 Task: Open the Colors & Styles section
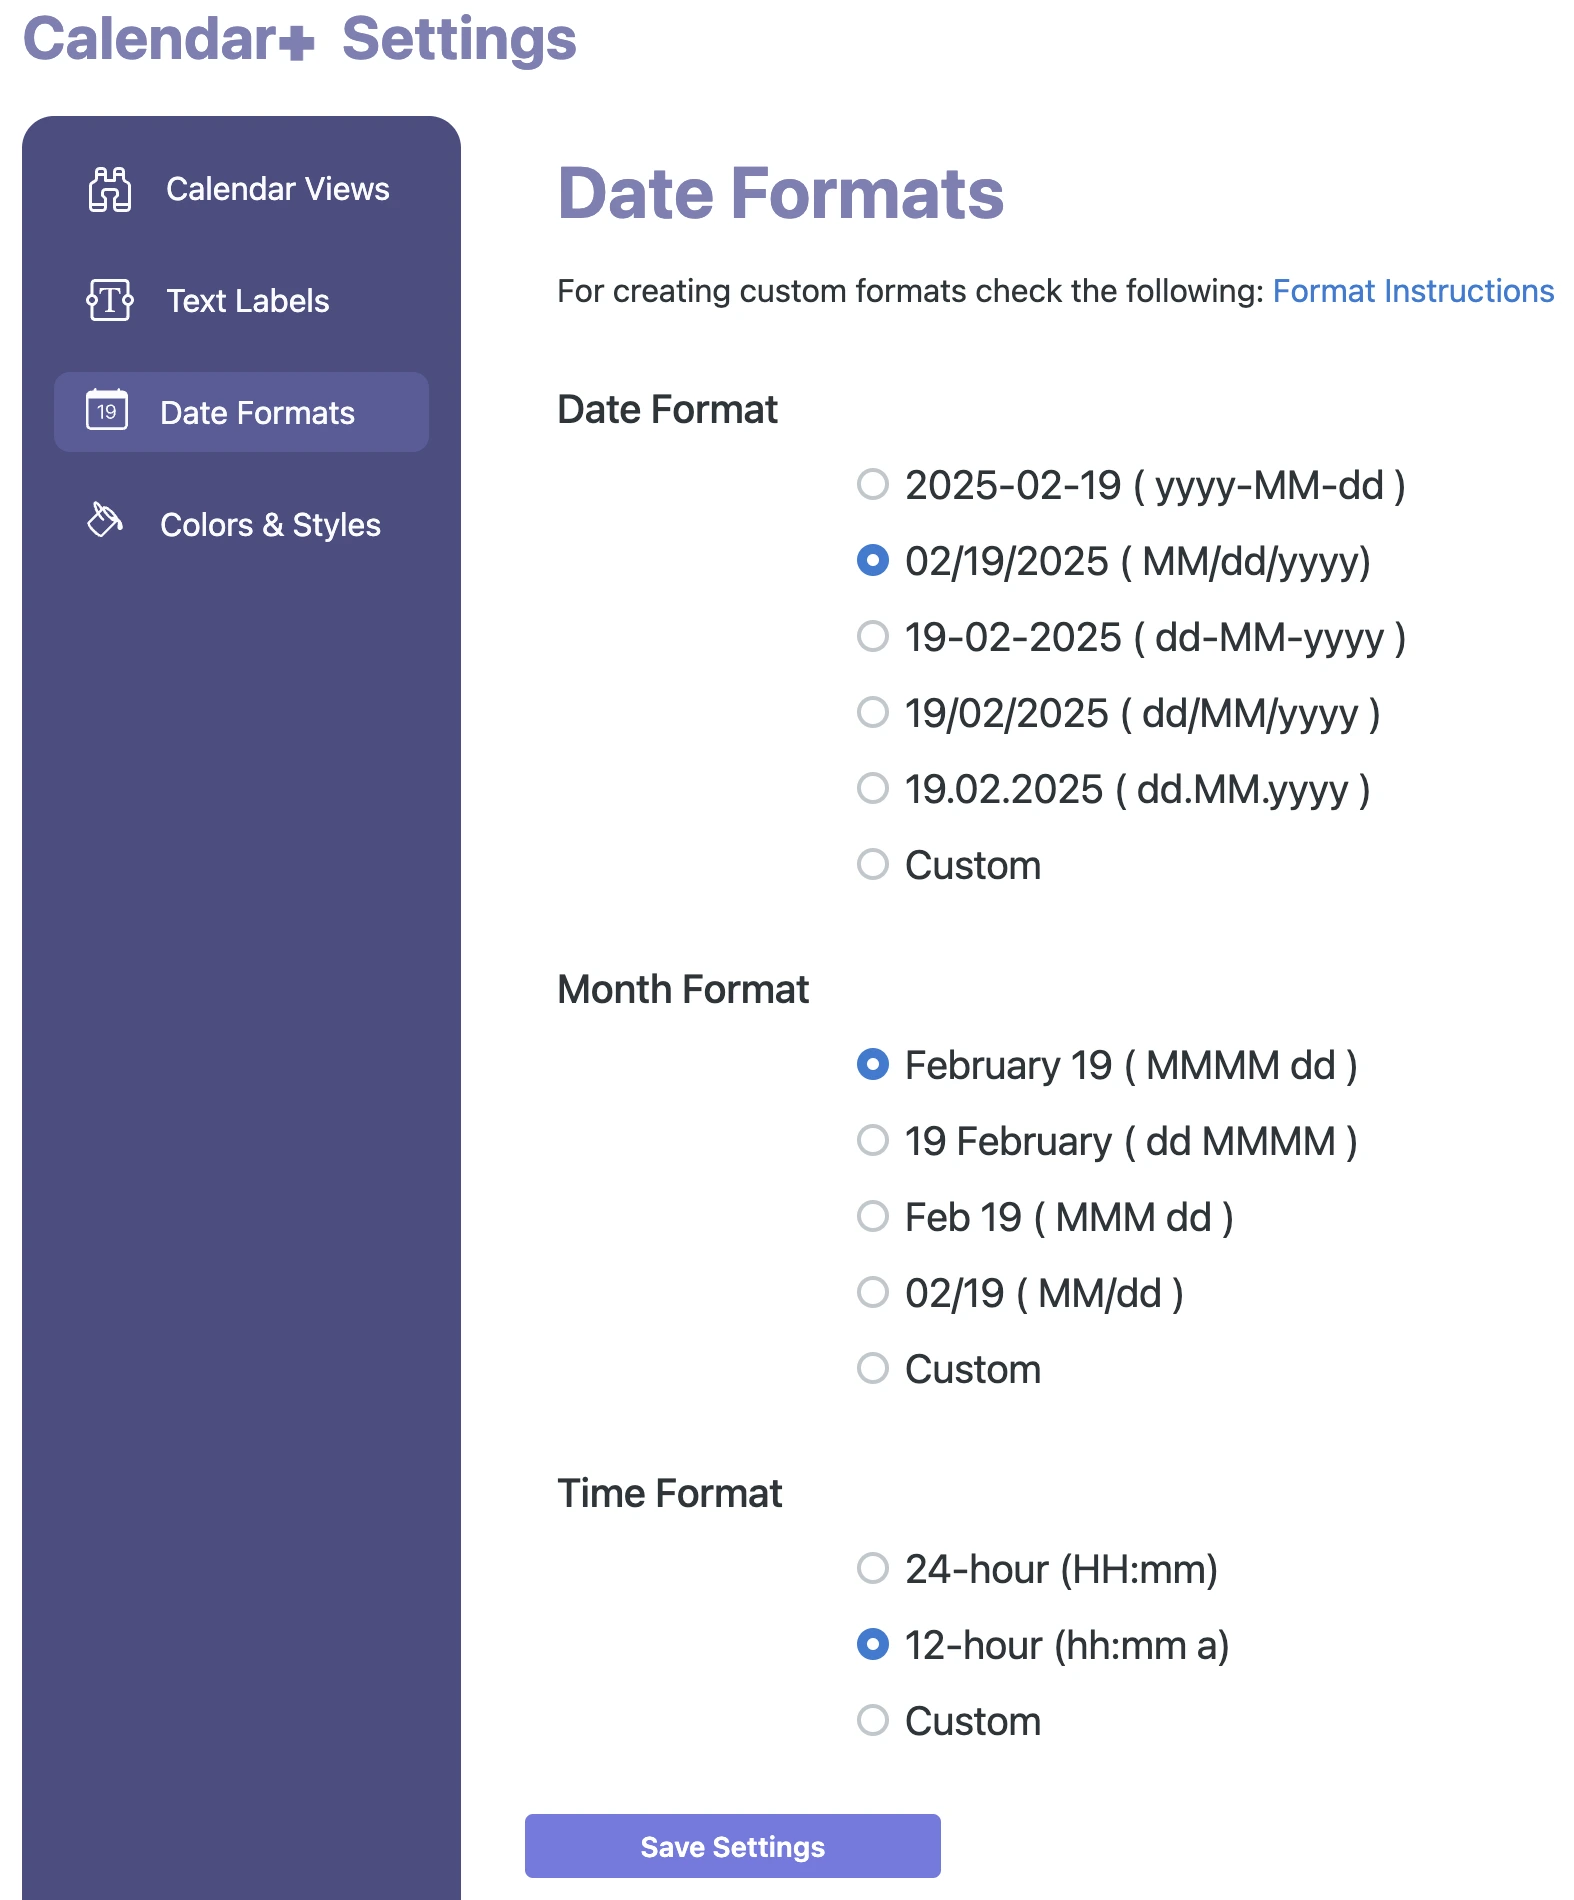[x=269, y=524]
